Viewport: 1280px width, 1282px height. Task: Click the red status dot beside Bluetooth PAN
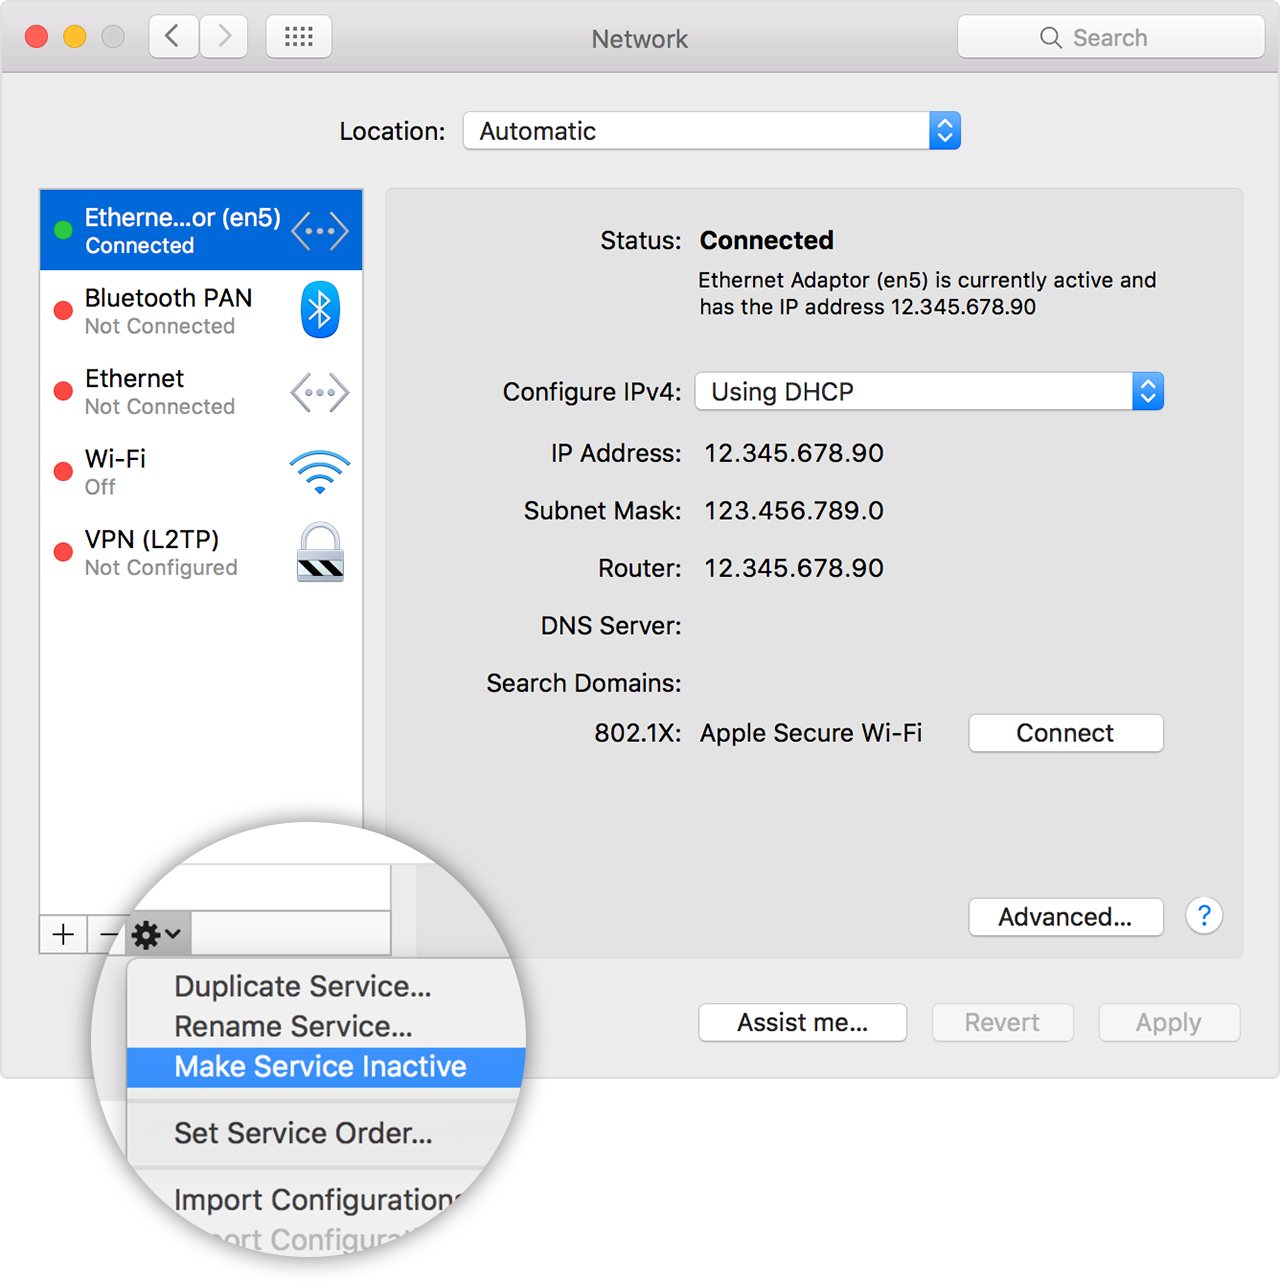coord(63,310)
